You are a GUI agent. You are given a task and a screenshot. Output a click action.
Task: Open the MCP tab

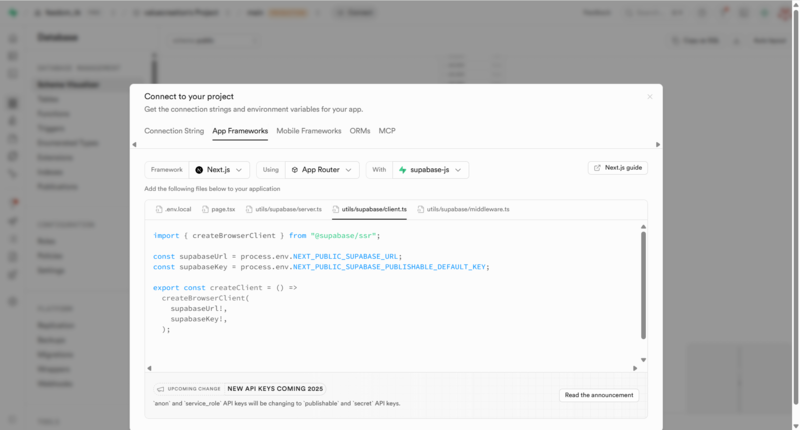(x=387, y=131)
